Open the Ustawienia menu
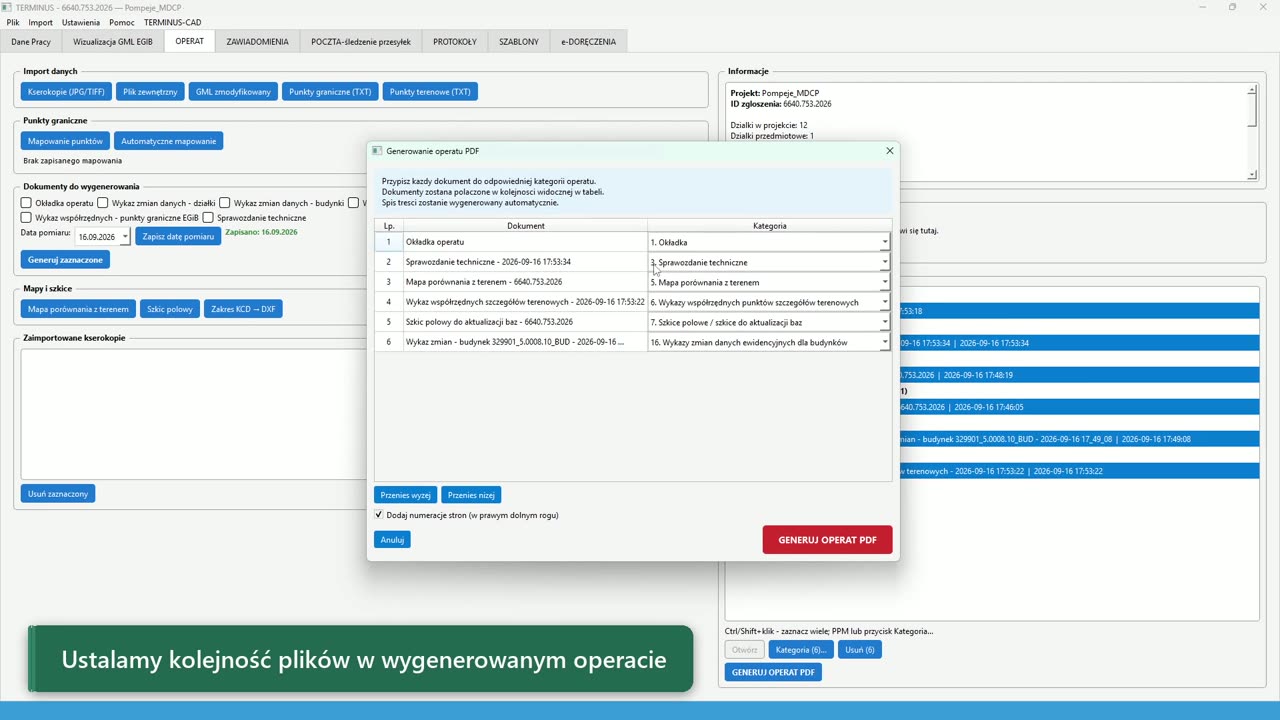Viewport: 1280px width, 720px height. 81,22
